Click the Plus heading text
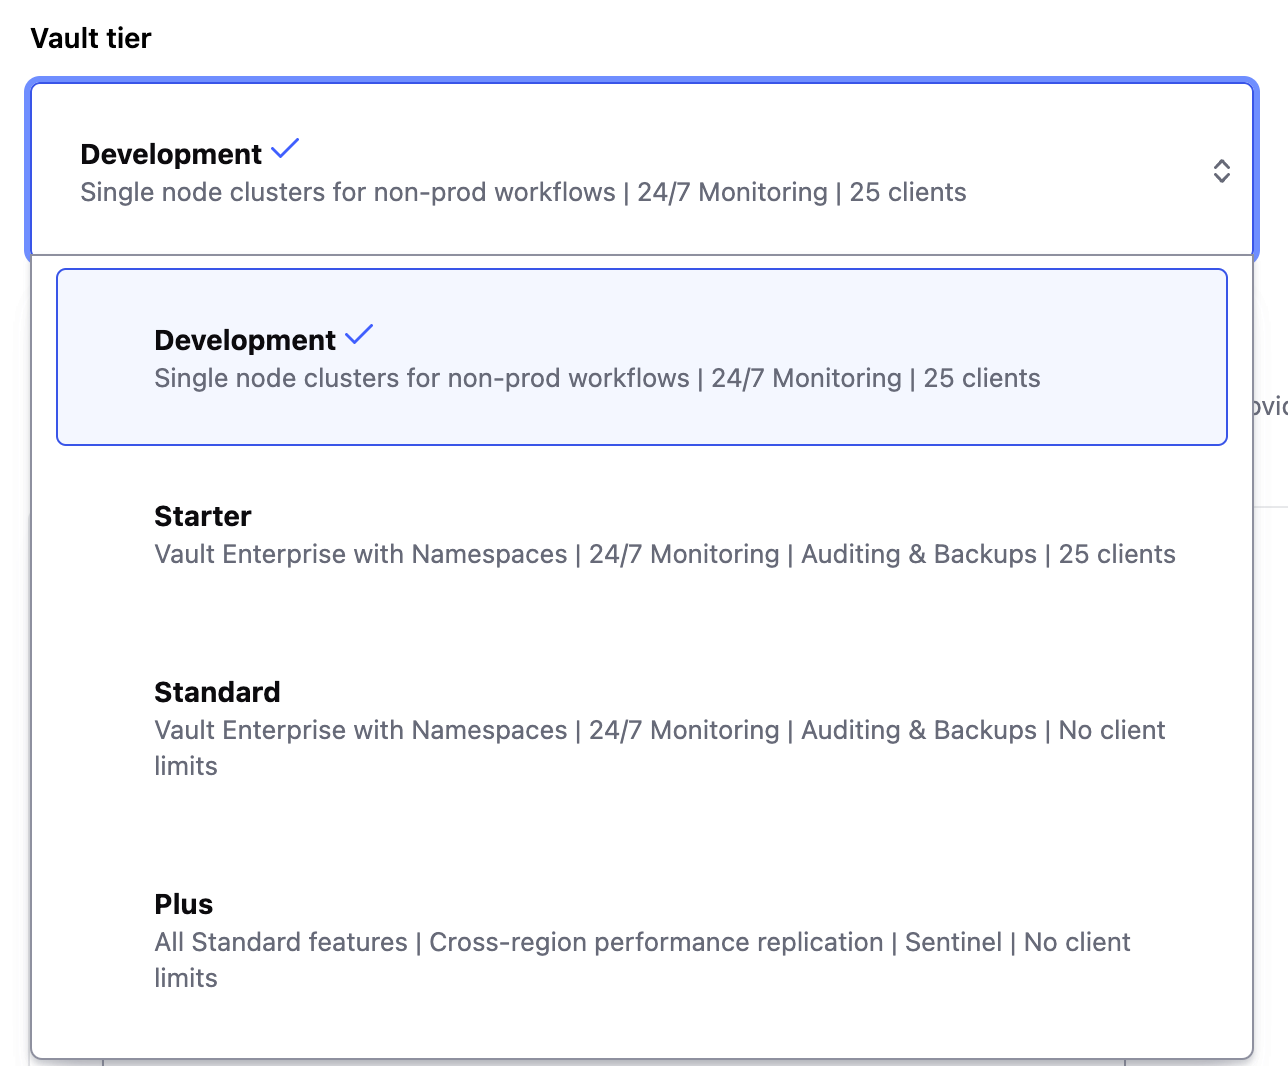The image size is (1288, 1066). (184, 904)
